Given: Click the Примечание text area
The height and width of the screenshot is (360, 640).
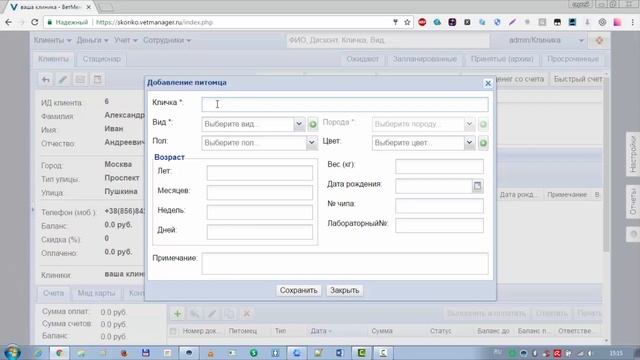Looking at the screenshot, I should 344,263.
